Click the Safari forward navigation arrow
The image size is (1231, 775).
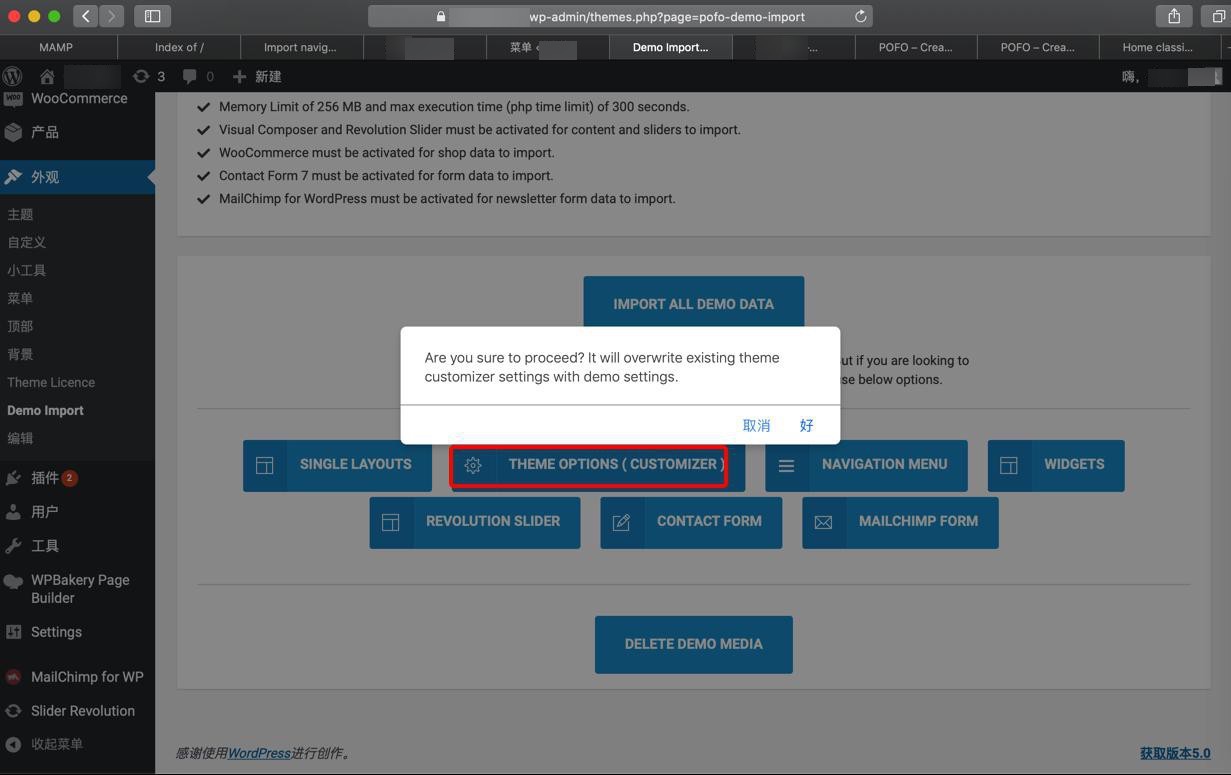pyautogui.click(x=112, y=16)
